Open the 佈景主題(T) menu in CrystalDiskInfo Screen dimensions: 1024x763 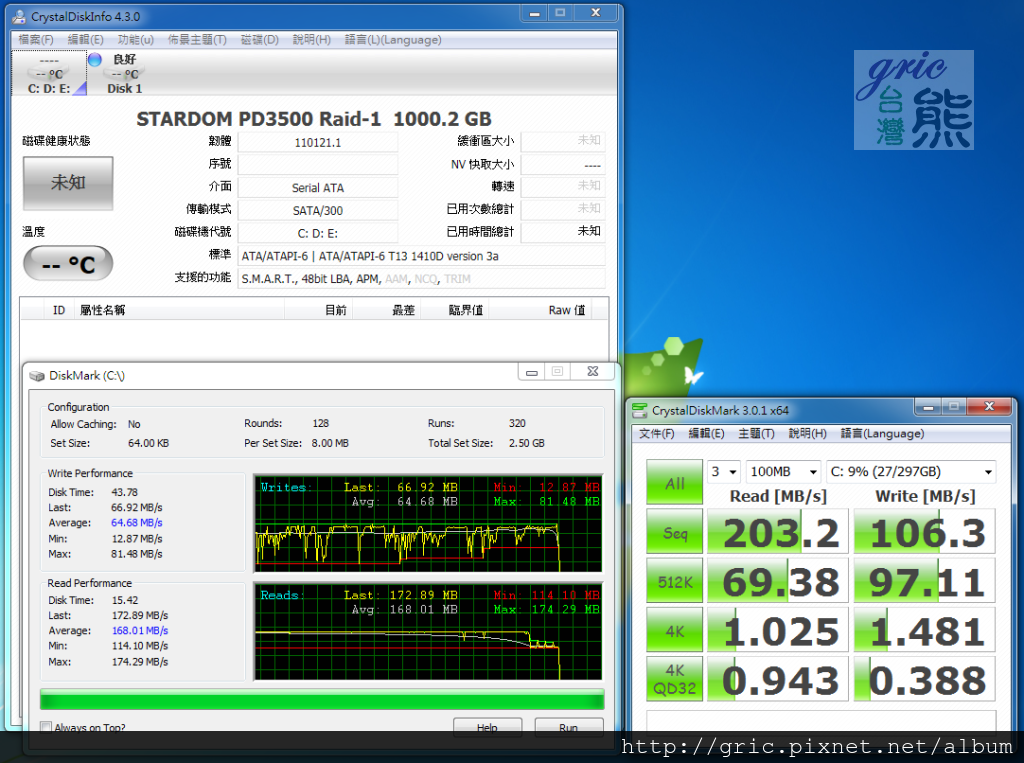click(x=197, y=40)
